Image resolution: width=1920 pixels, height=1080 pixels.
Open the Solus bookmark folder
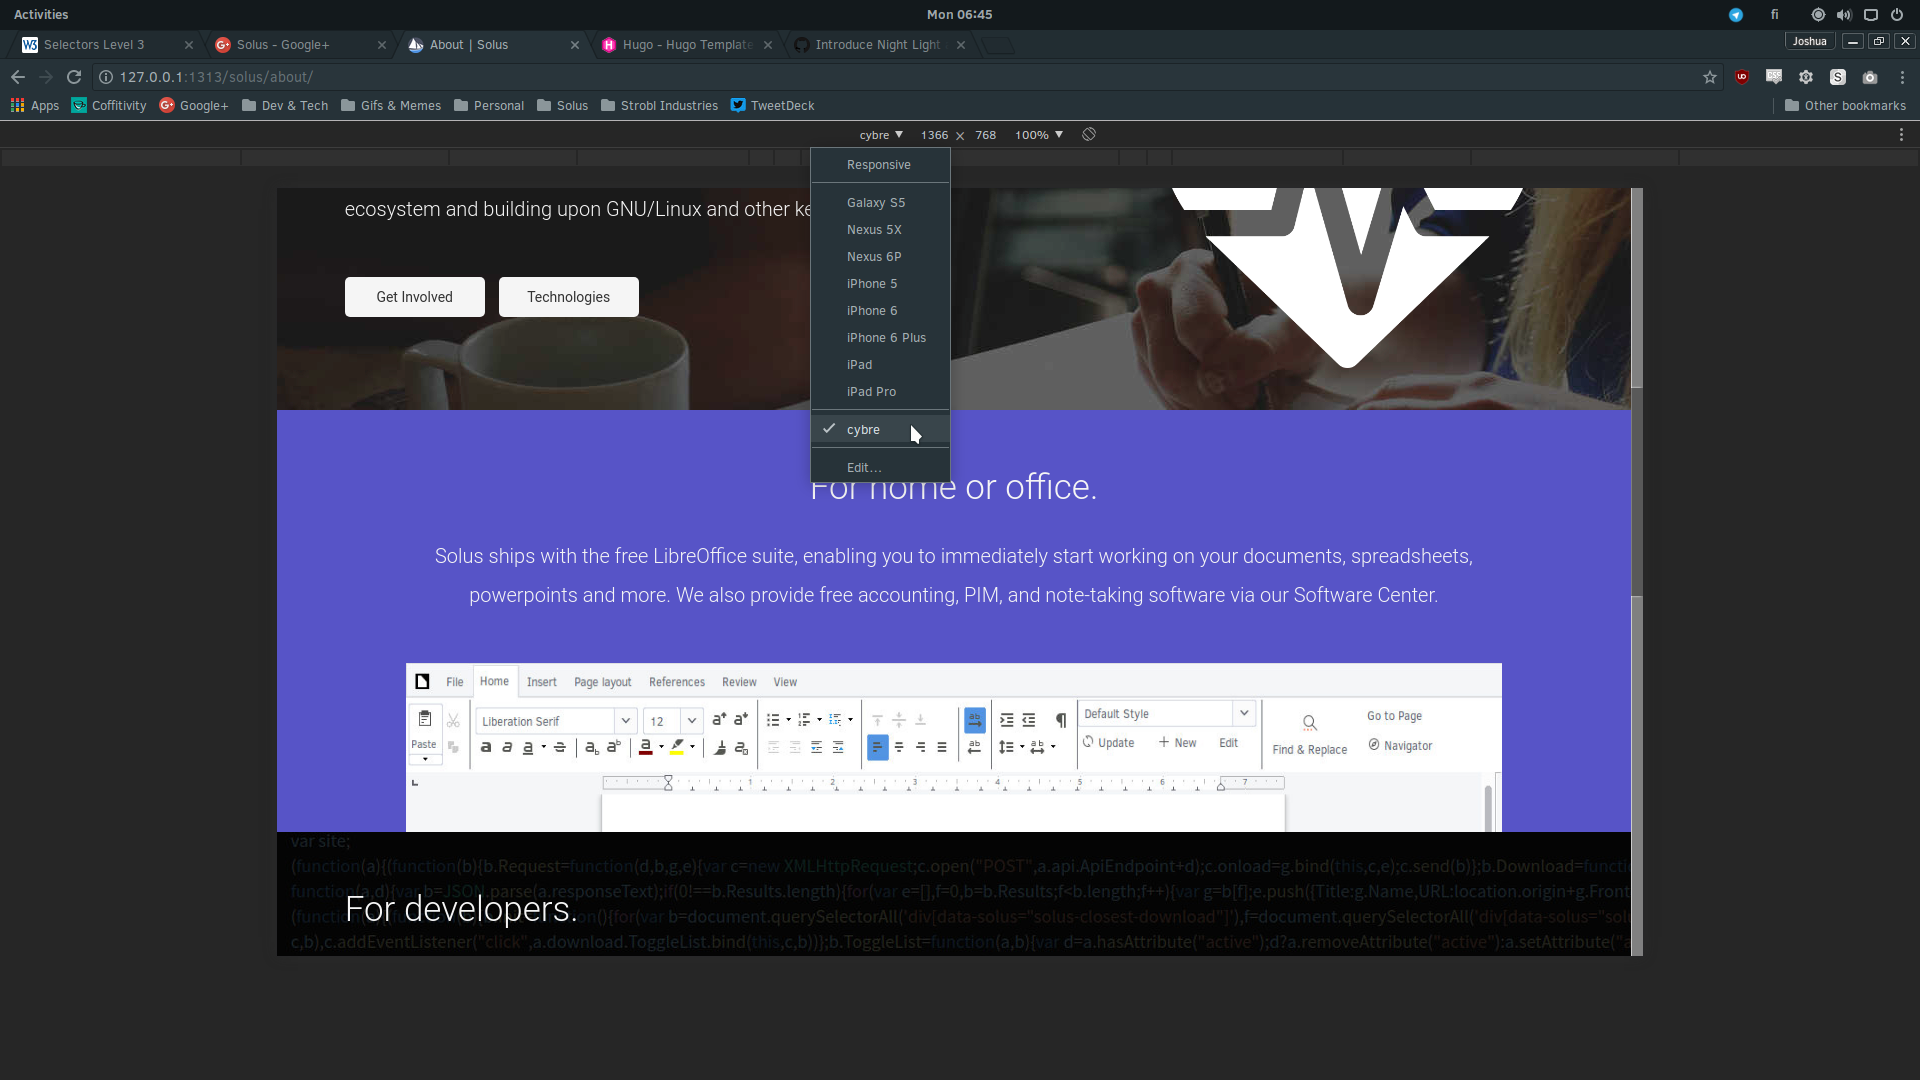point(563,105)
